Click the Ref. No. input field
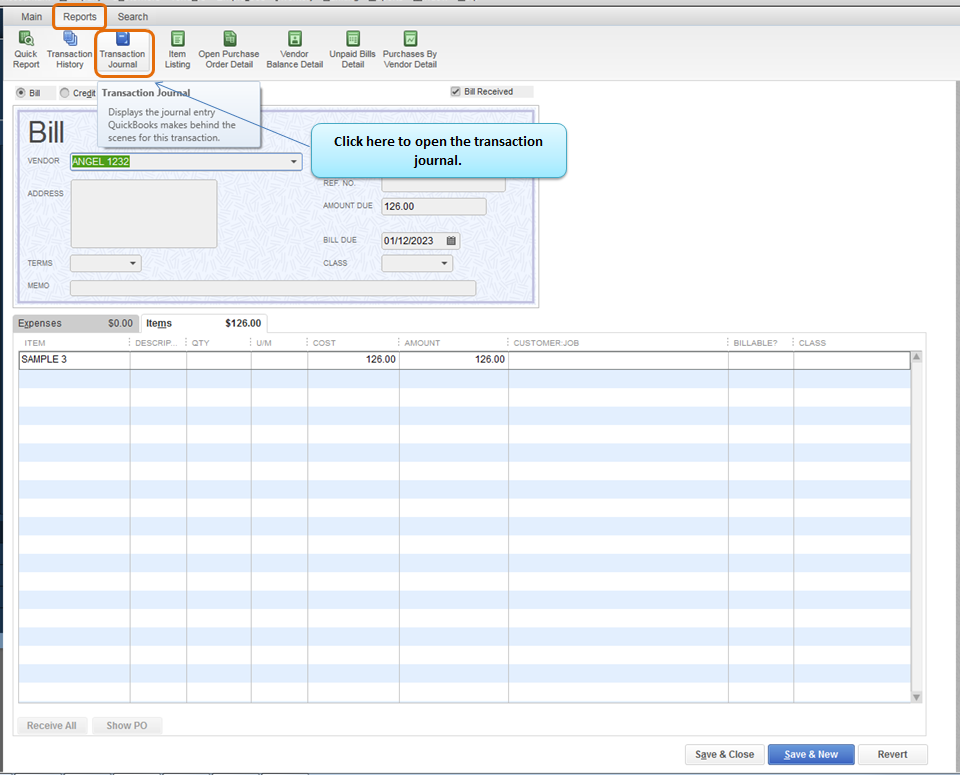The image size is (960, 775). [x=443, y=184]
